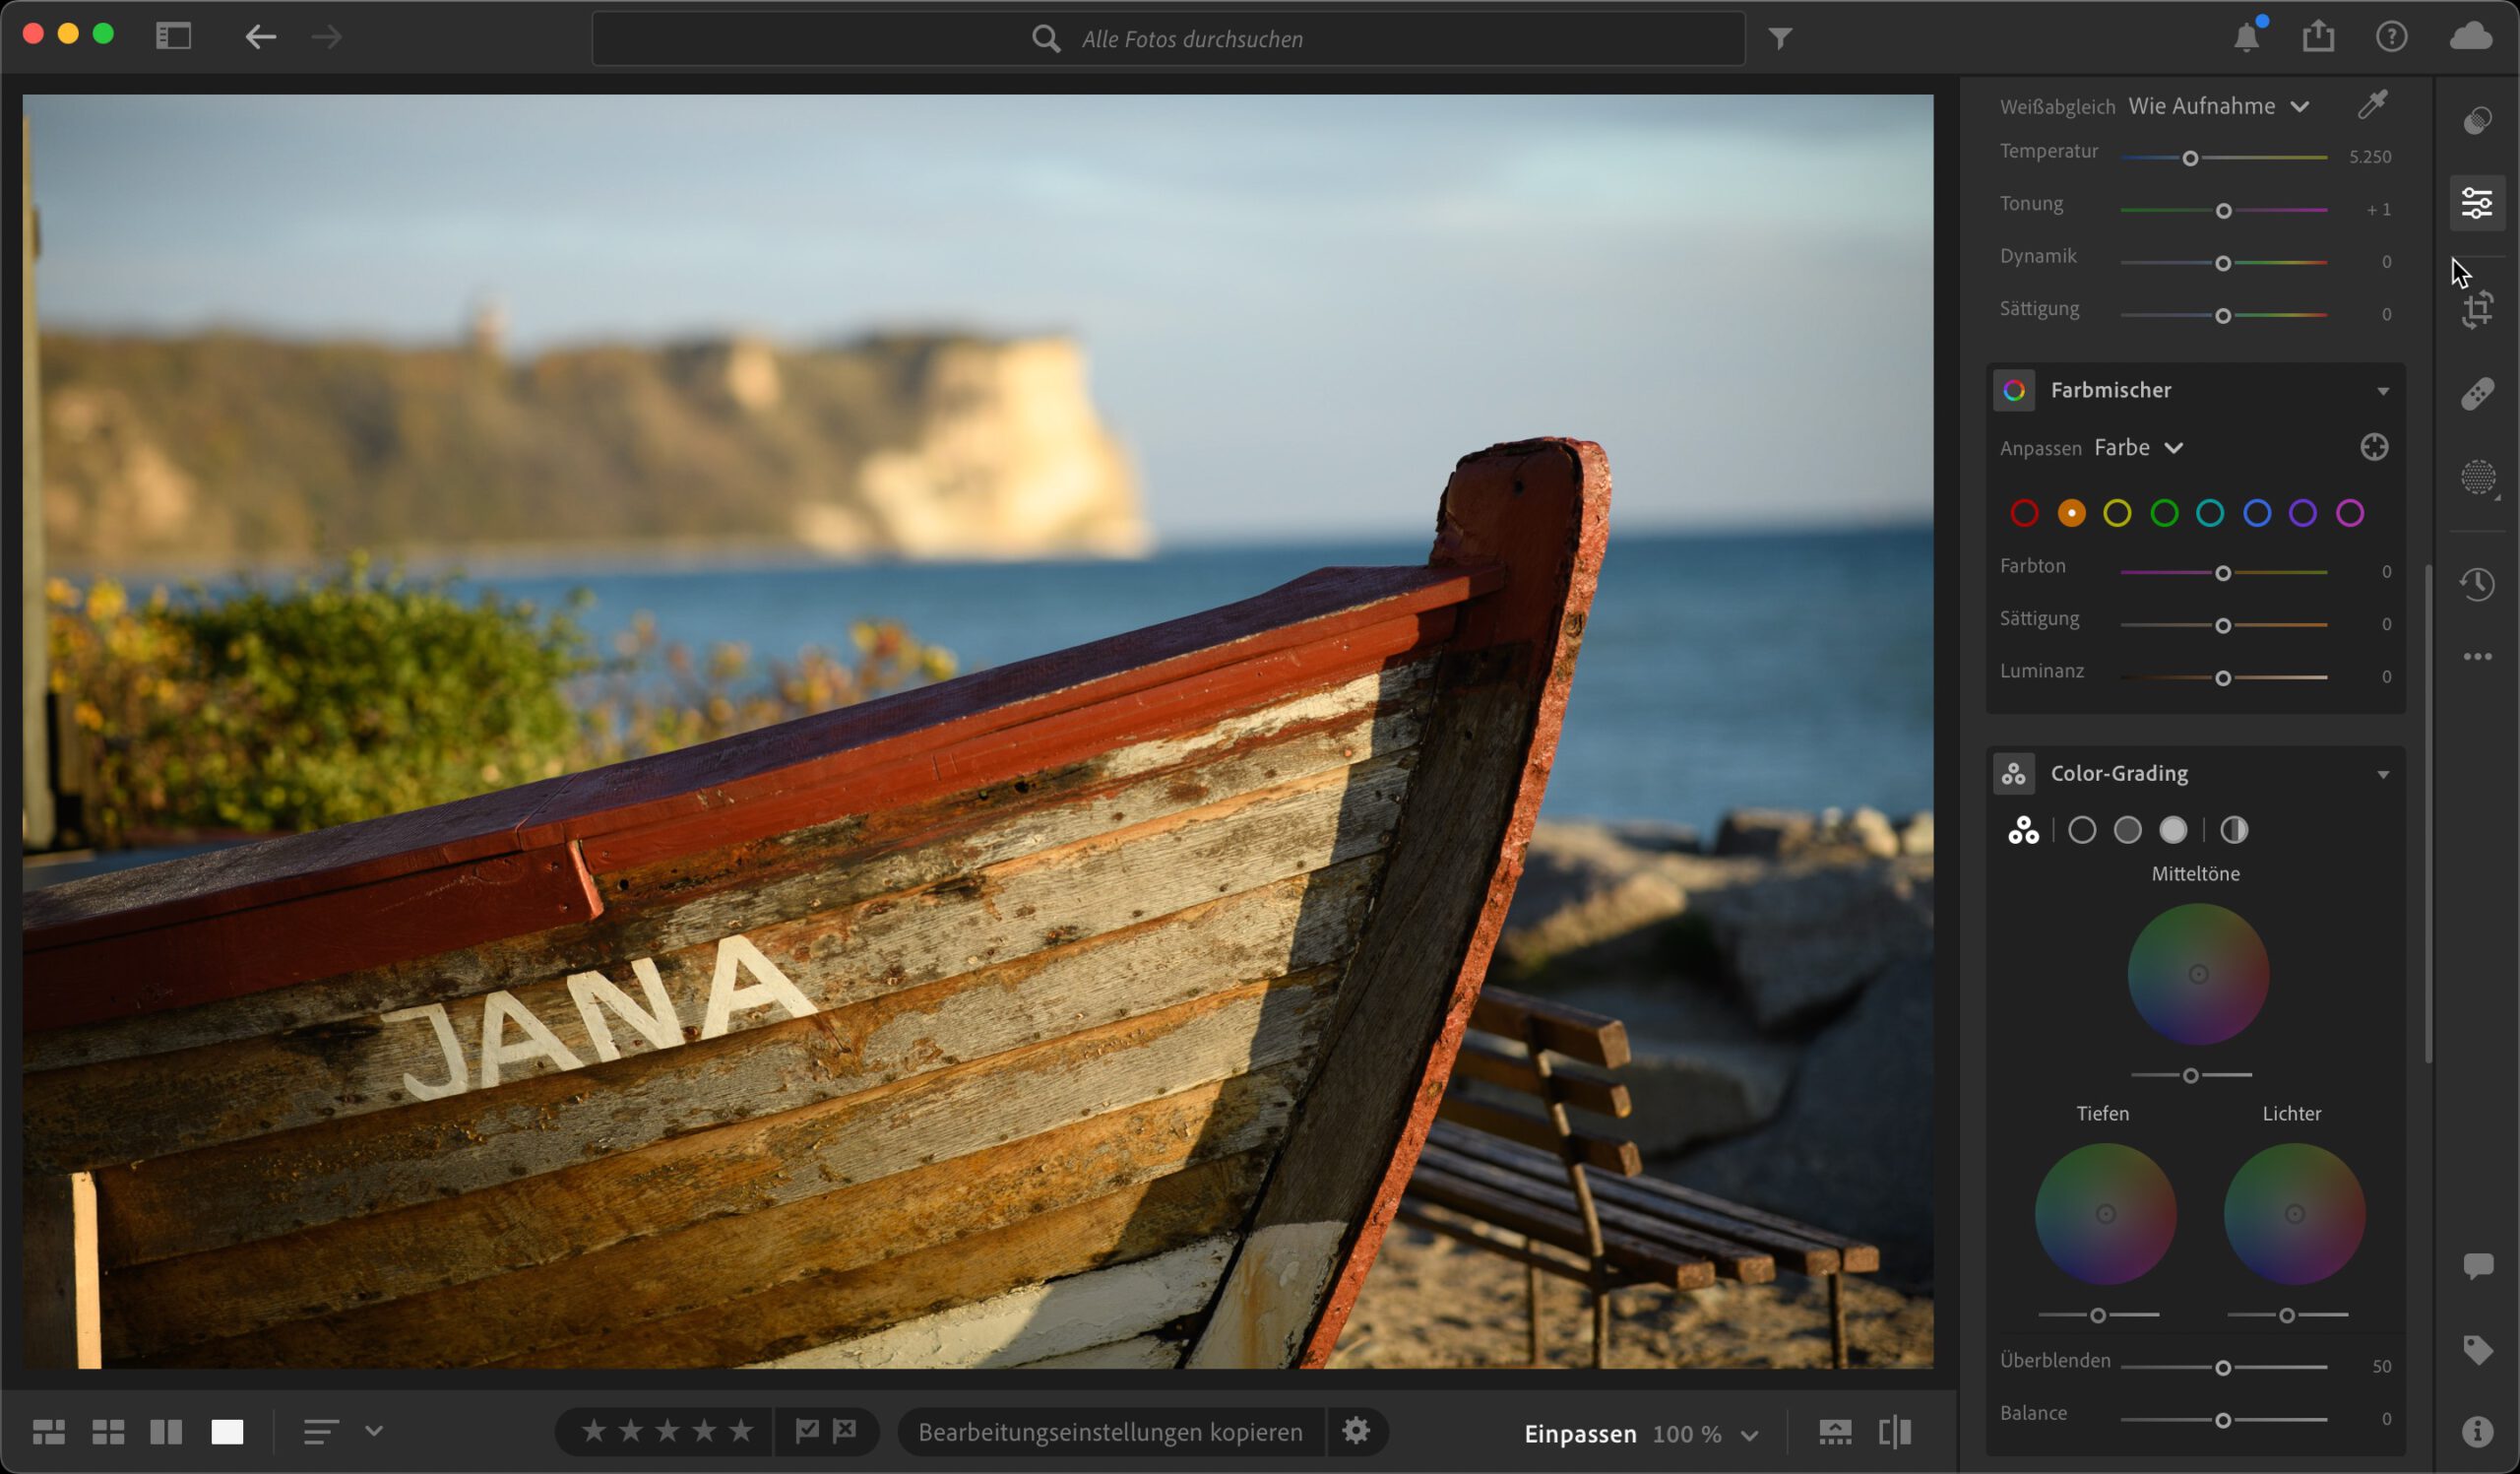Screen dimensions: 2520x1474
Task: Open the masking tool
Action: point(2477,477)
